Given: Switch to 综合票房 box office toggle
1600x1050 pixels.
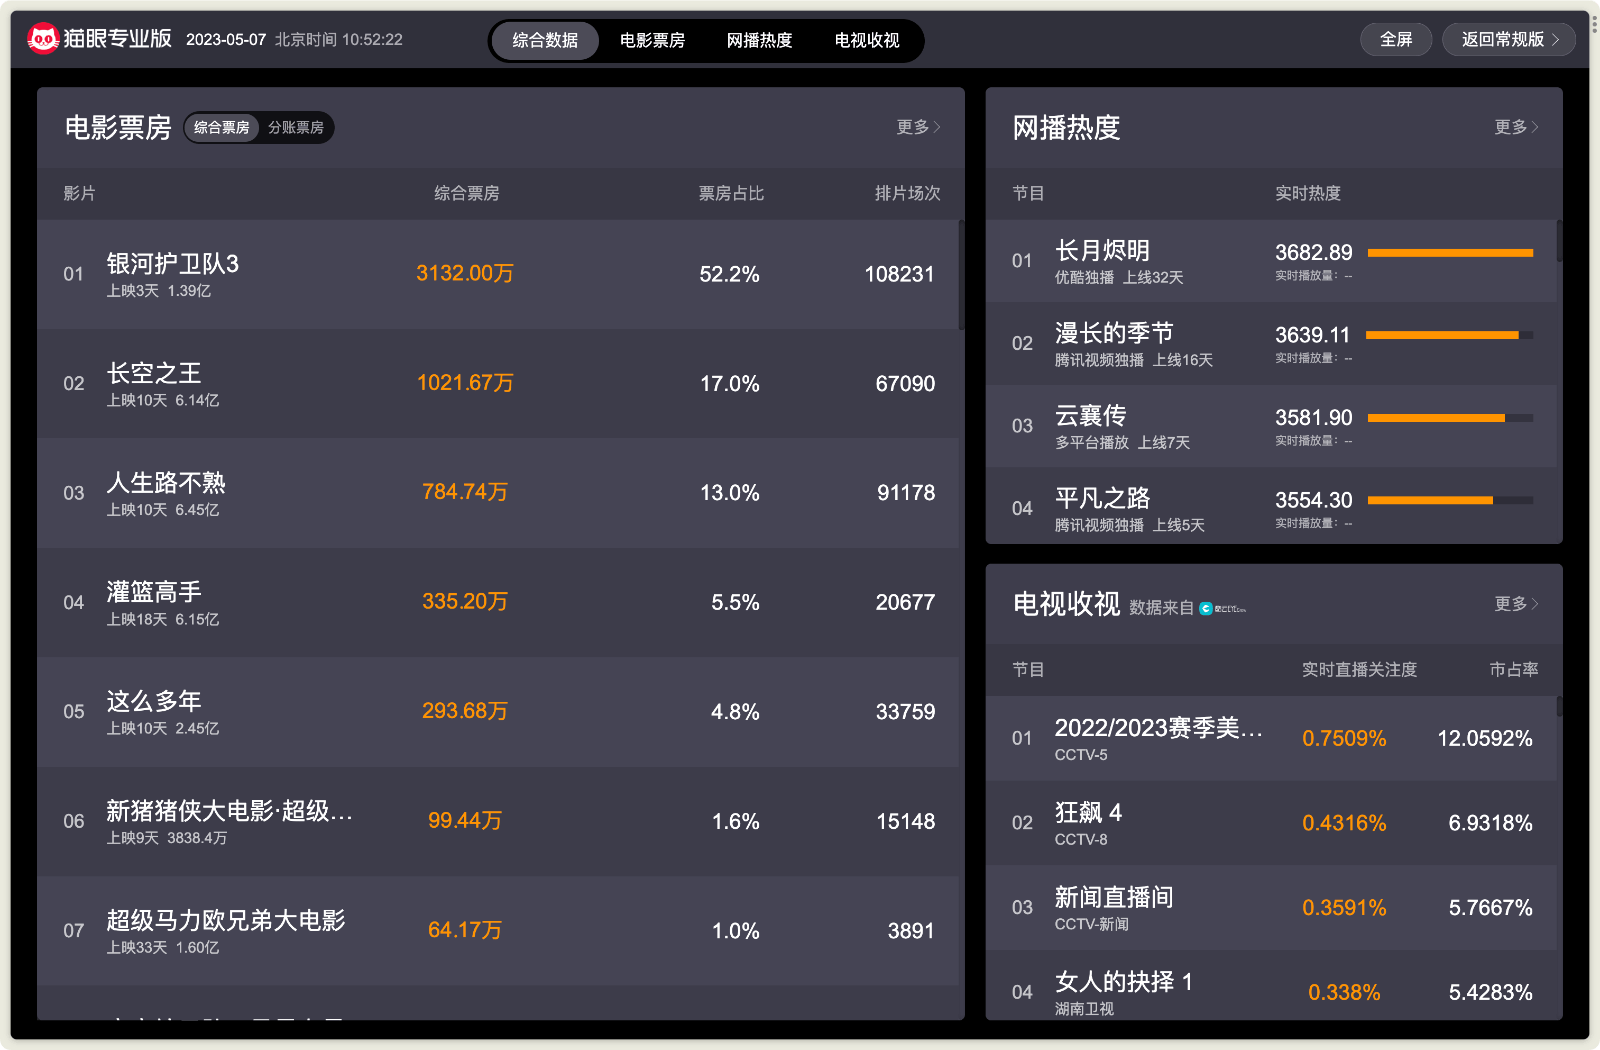Looking at the screenshot, I should point(222,128).
